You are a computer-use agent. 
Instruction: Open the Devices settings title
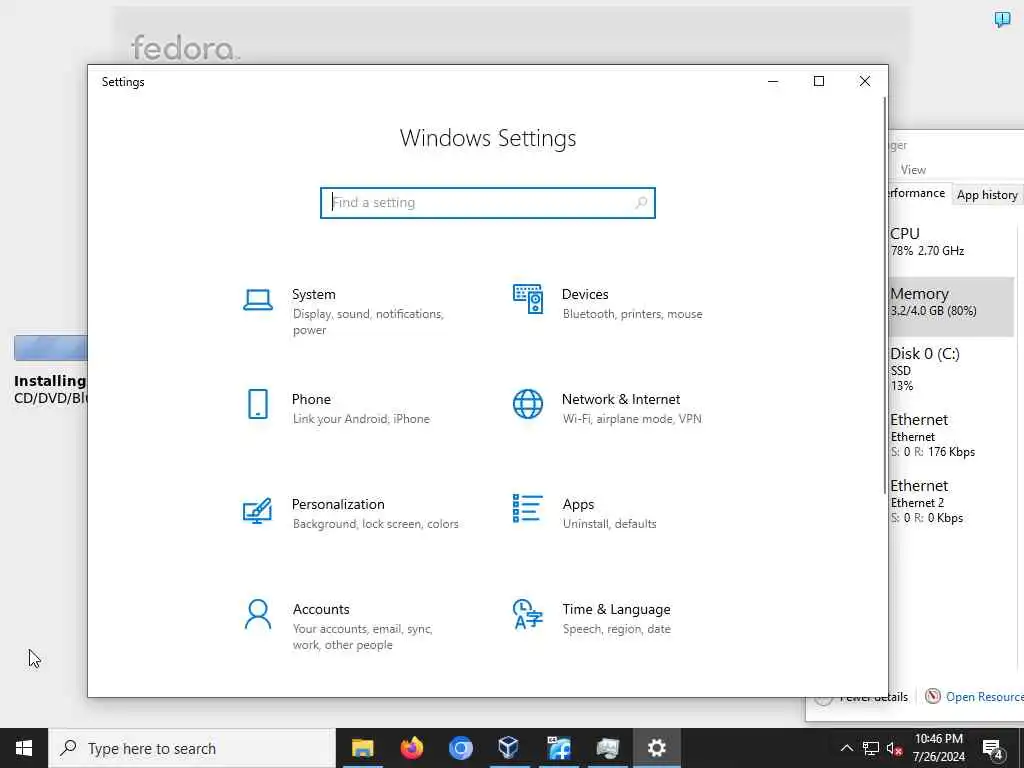coord(585,294)
